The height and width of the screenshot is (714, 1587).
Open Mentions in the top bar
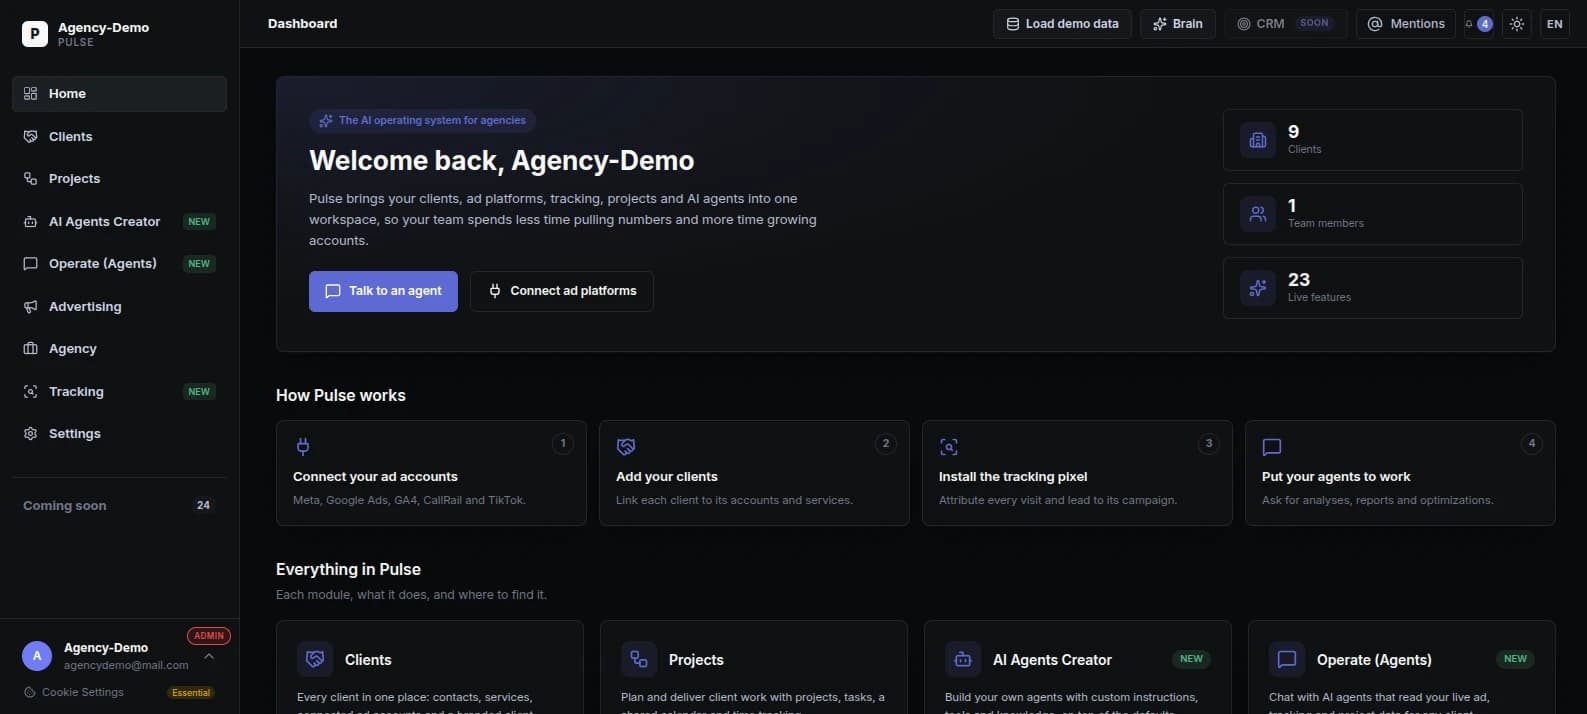tap(1406, 24)
